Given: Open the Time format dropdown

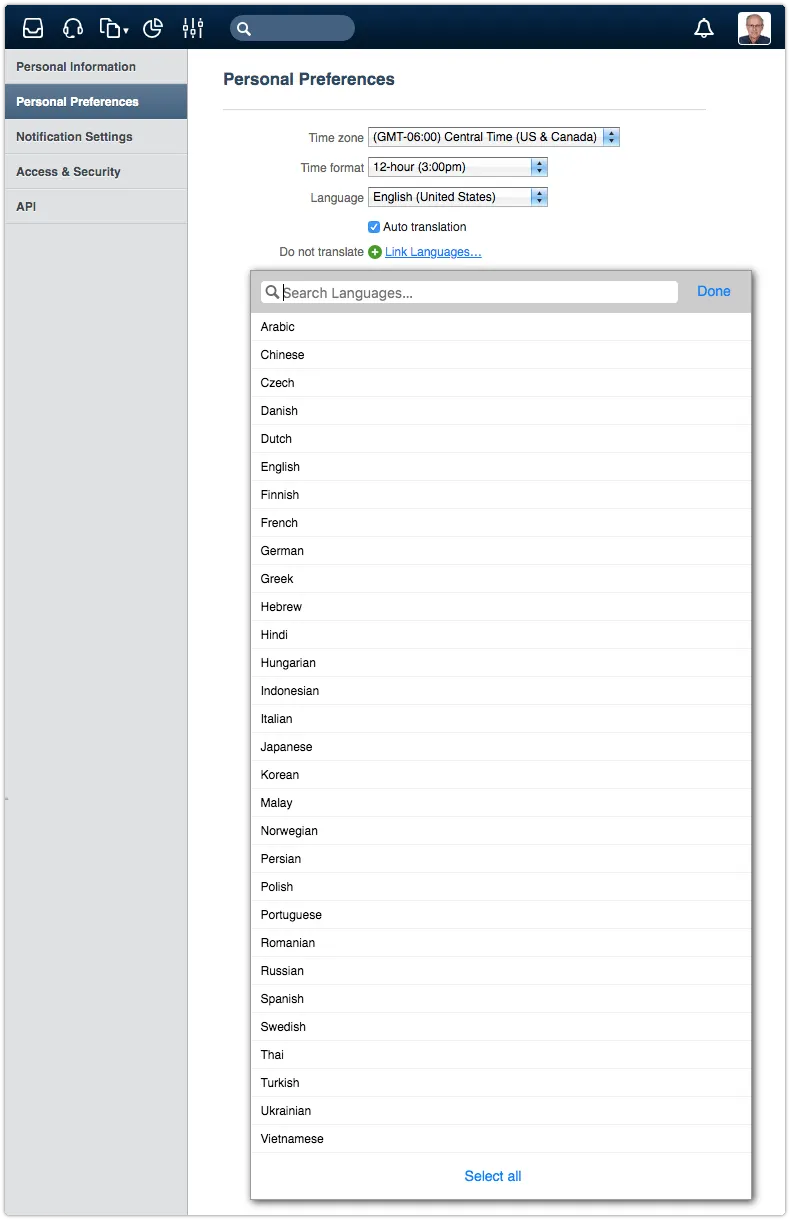Looking at the screenshot, I should (x=458, y=167).
